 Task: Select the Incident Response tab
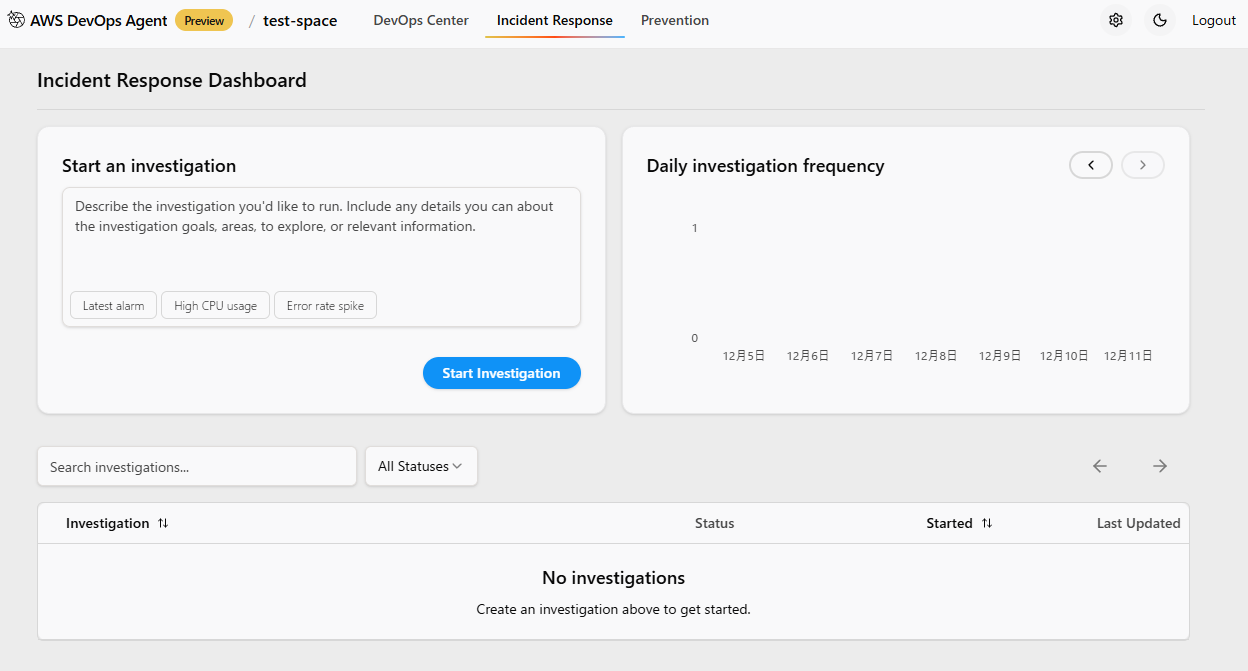pyautogui.click(x=555, y=20)
